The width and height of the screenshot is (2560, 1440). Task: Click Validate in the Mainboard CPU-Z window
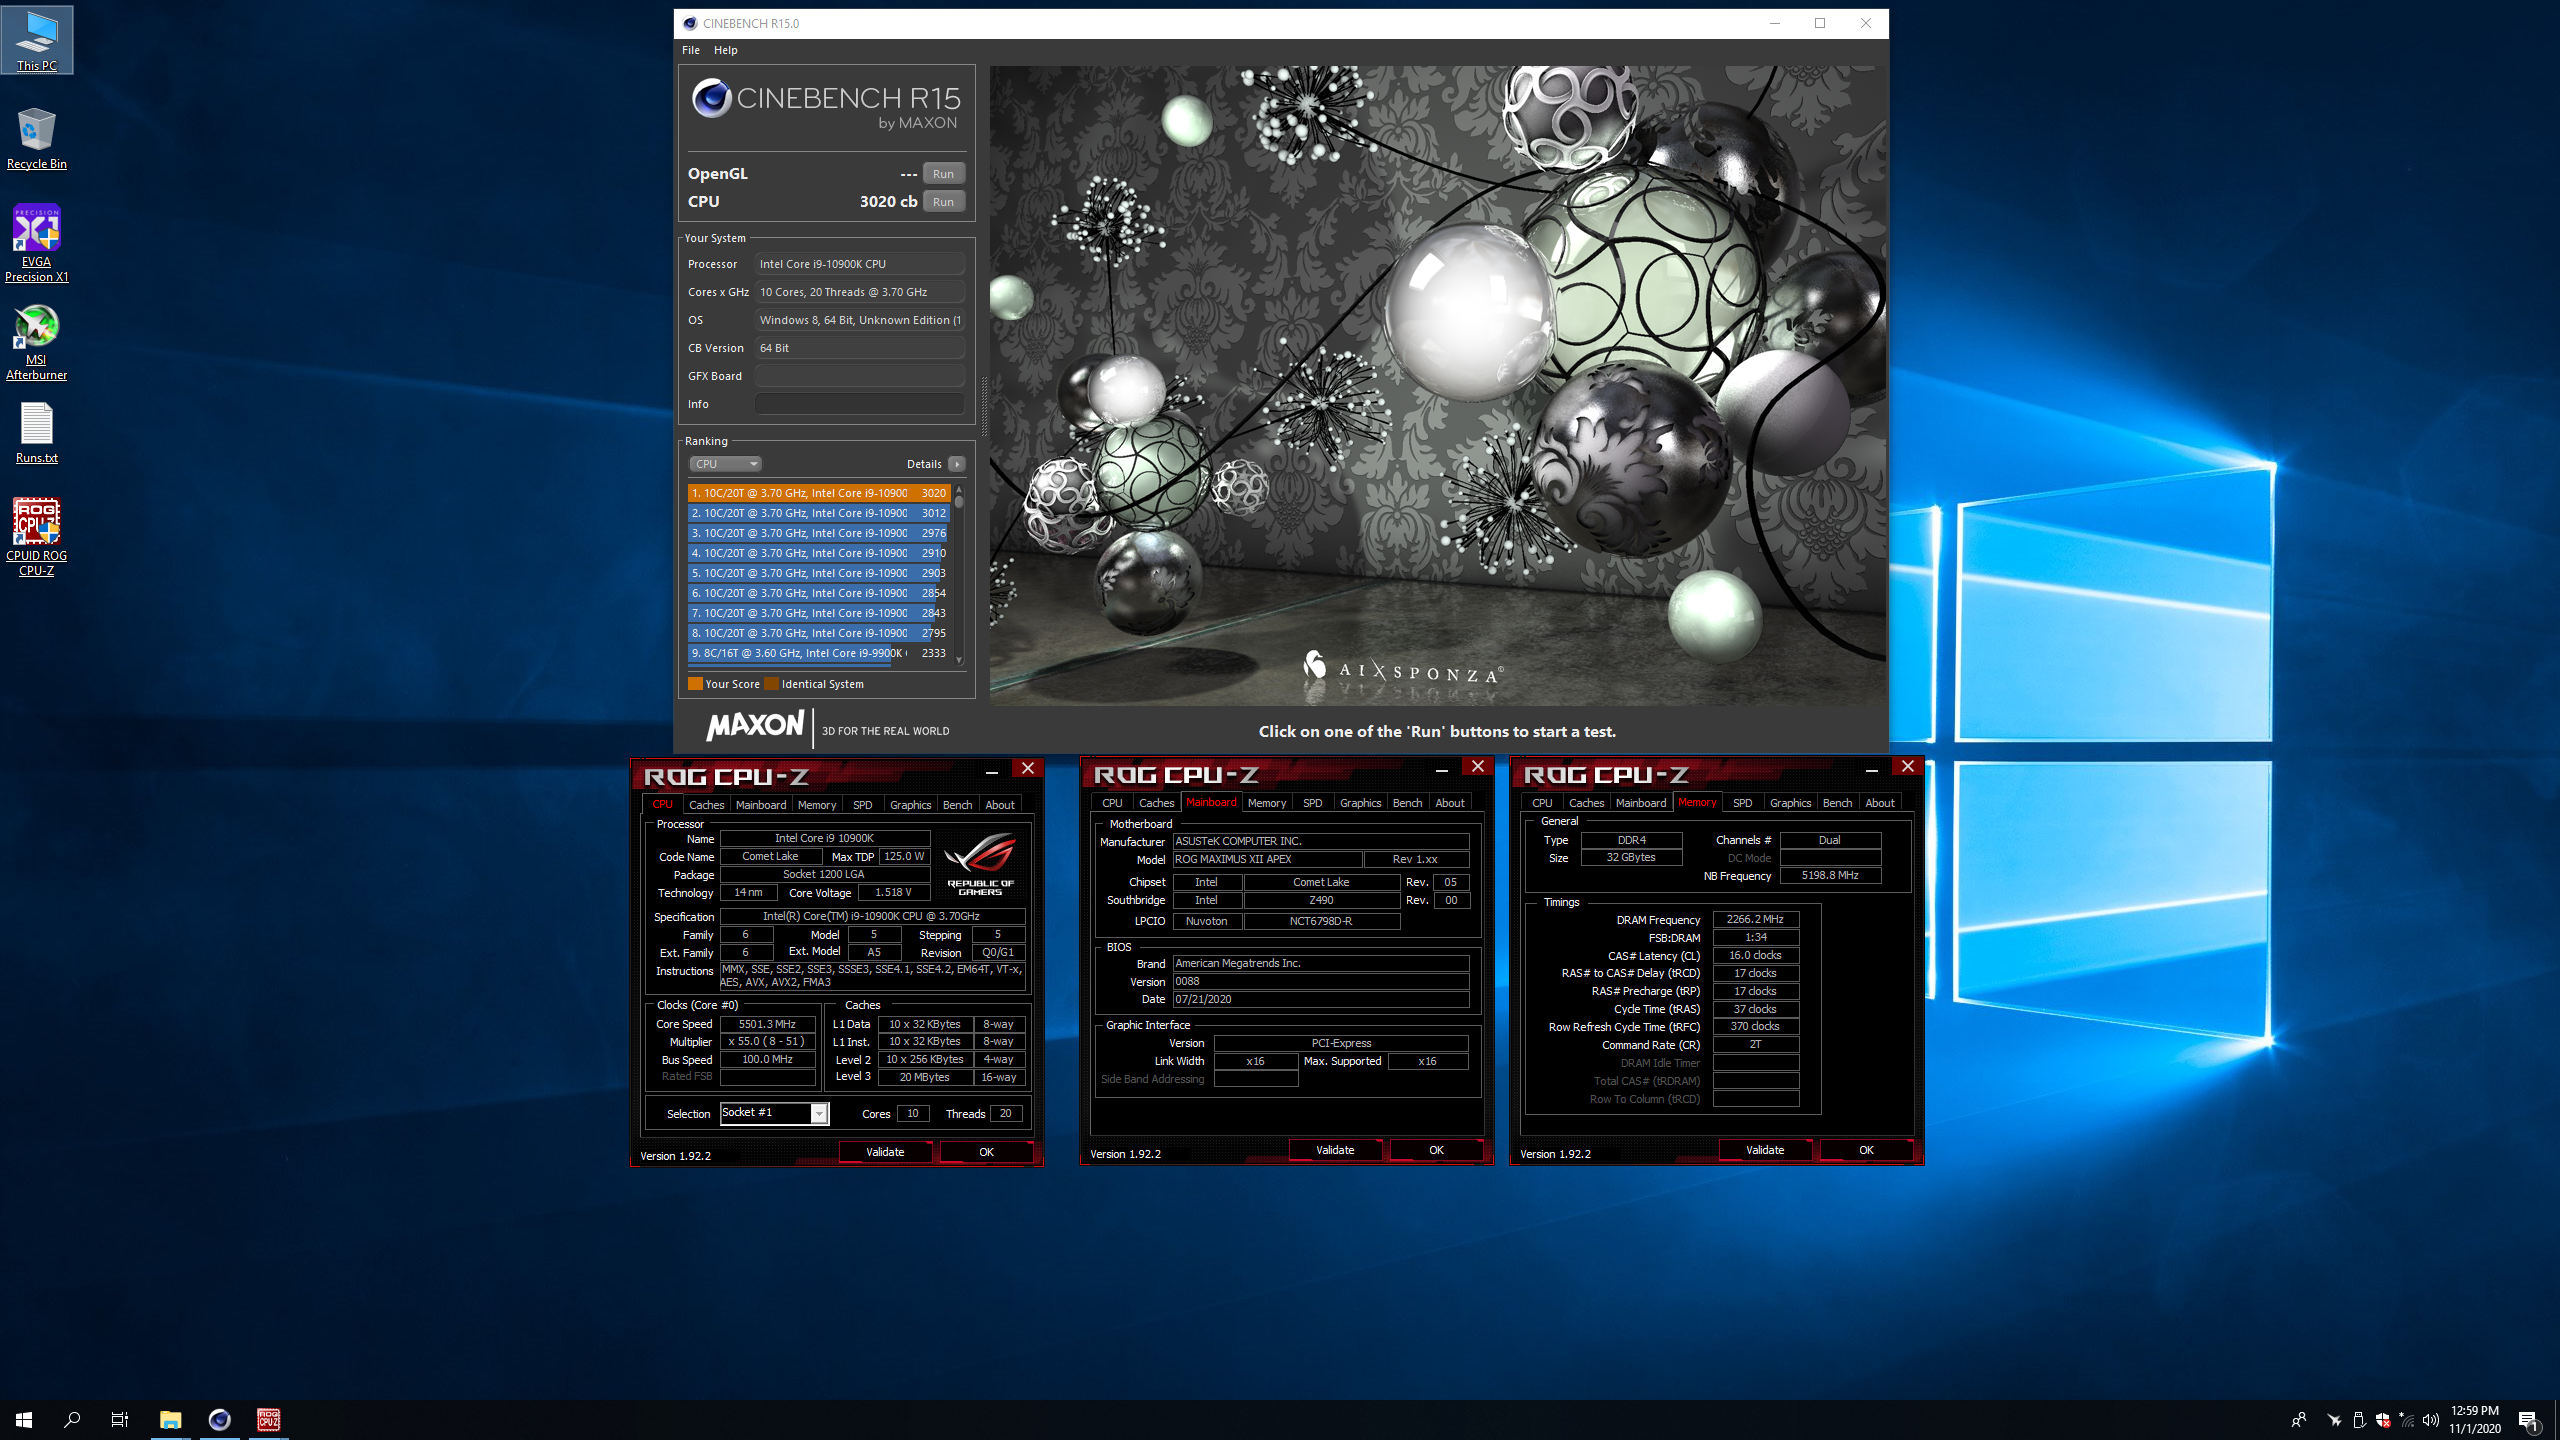[x=1335, y=1150]
